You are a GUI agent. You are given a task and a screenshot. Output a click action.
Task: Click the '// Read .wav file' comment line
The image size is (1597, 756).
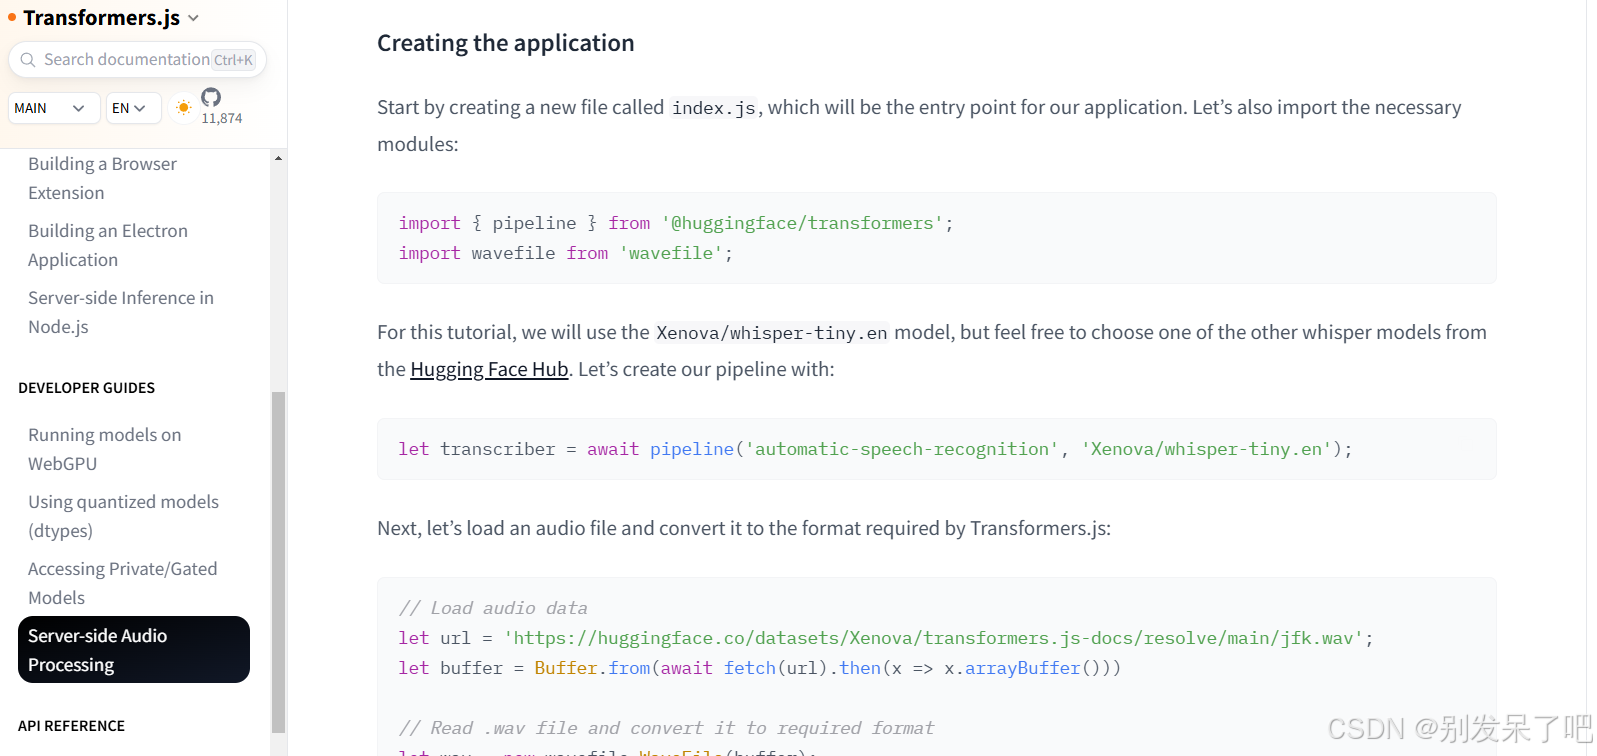[x=666, y=728]
